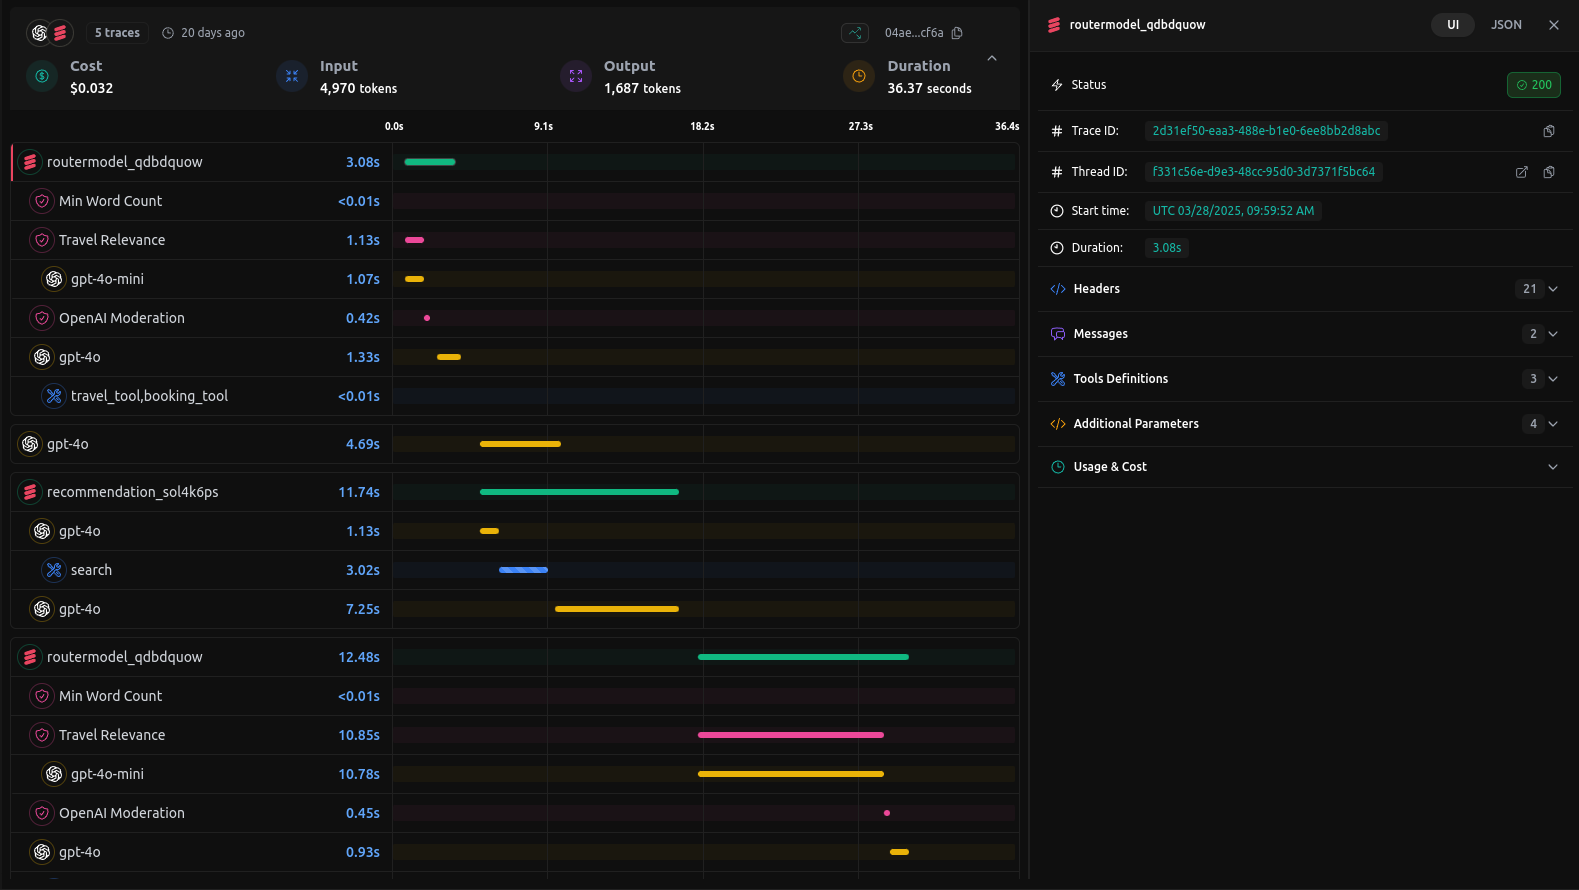Image resolution: width=1579 pixels, height=890 pixels.
Task: Click the 5 traces badge
Action: click(x=117, y=33)
